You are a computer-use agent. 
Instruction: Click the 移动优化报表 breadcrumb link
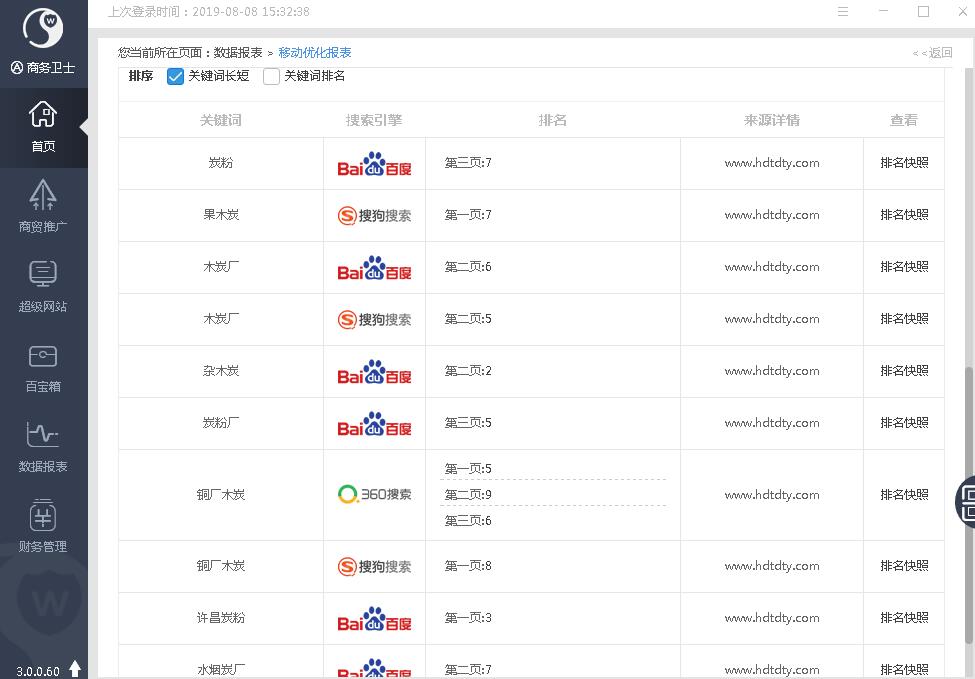315,53
